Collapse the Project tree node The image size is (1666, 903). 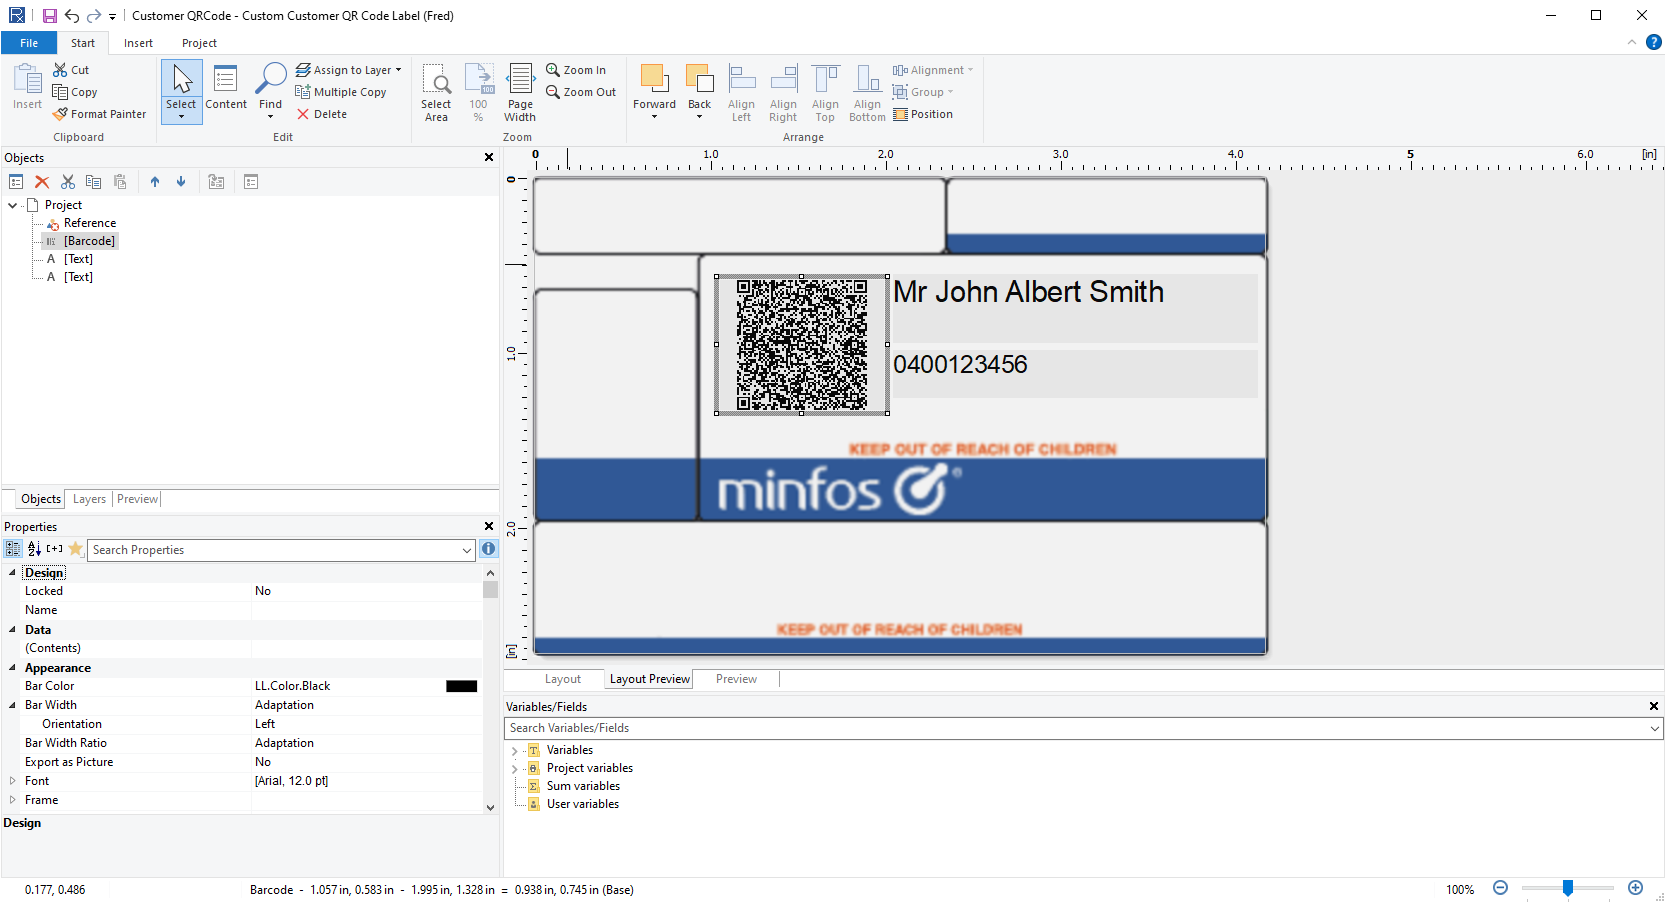12,205
